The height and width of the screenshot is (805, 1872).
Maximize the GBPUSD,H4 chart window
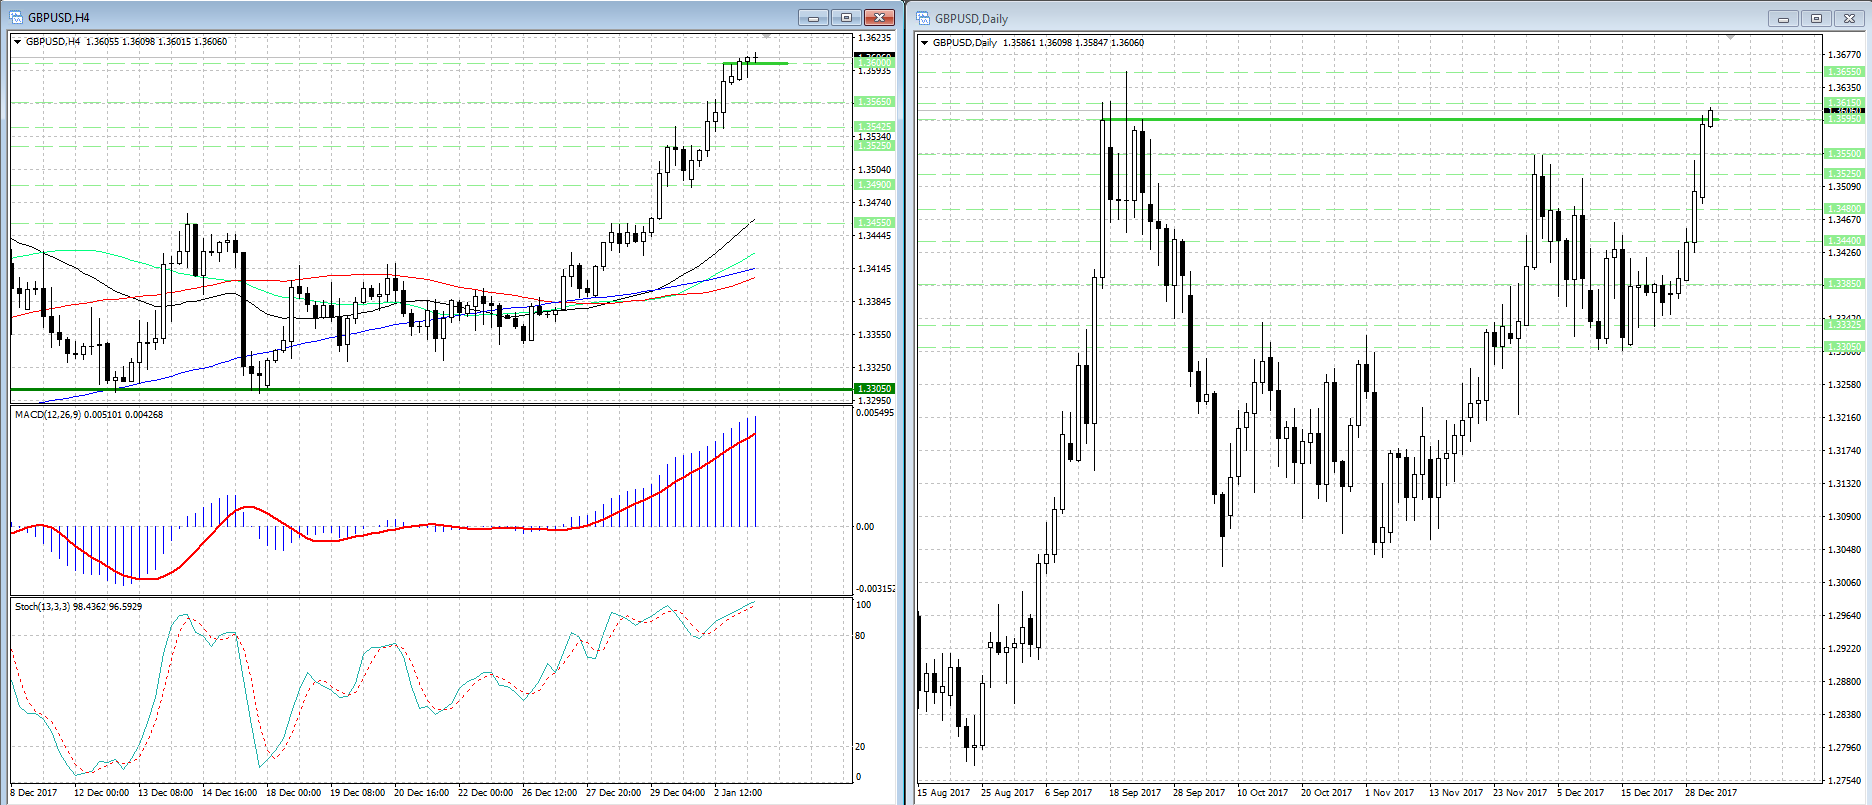pyautogui.click(x=846, y=18)
